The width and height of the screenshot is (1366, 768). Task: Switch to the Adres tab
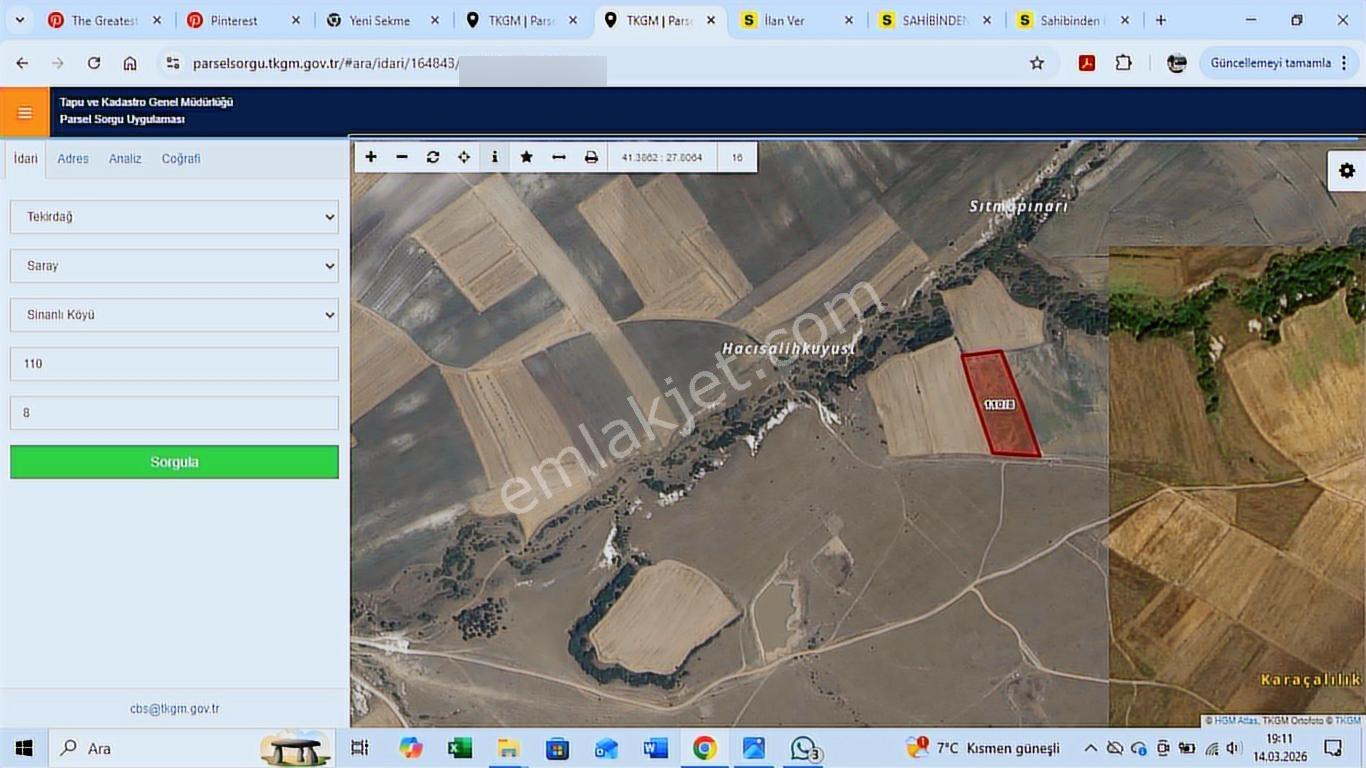(73, 159)
